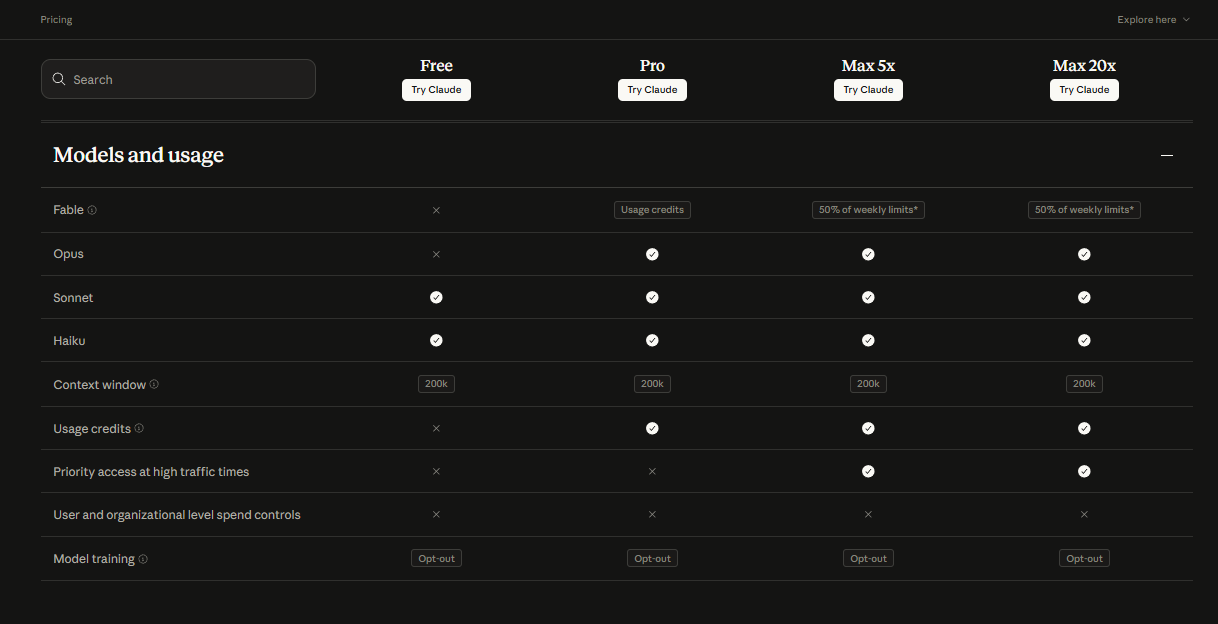1218x624 pixels.
Task: Click the Haiku checkmark under Free
Action: pos(436,340)
